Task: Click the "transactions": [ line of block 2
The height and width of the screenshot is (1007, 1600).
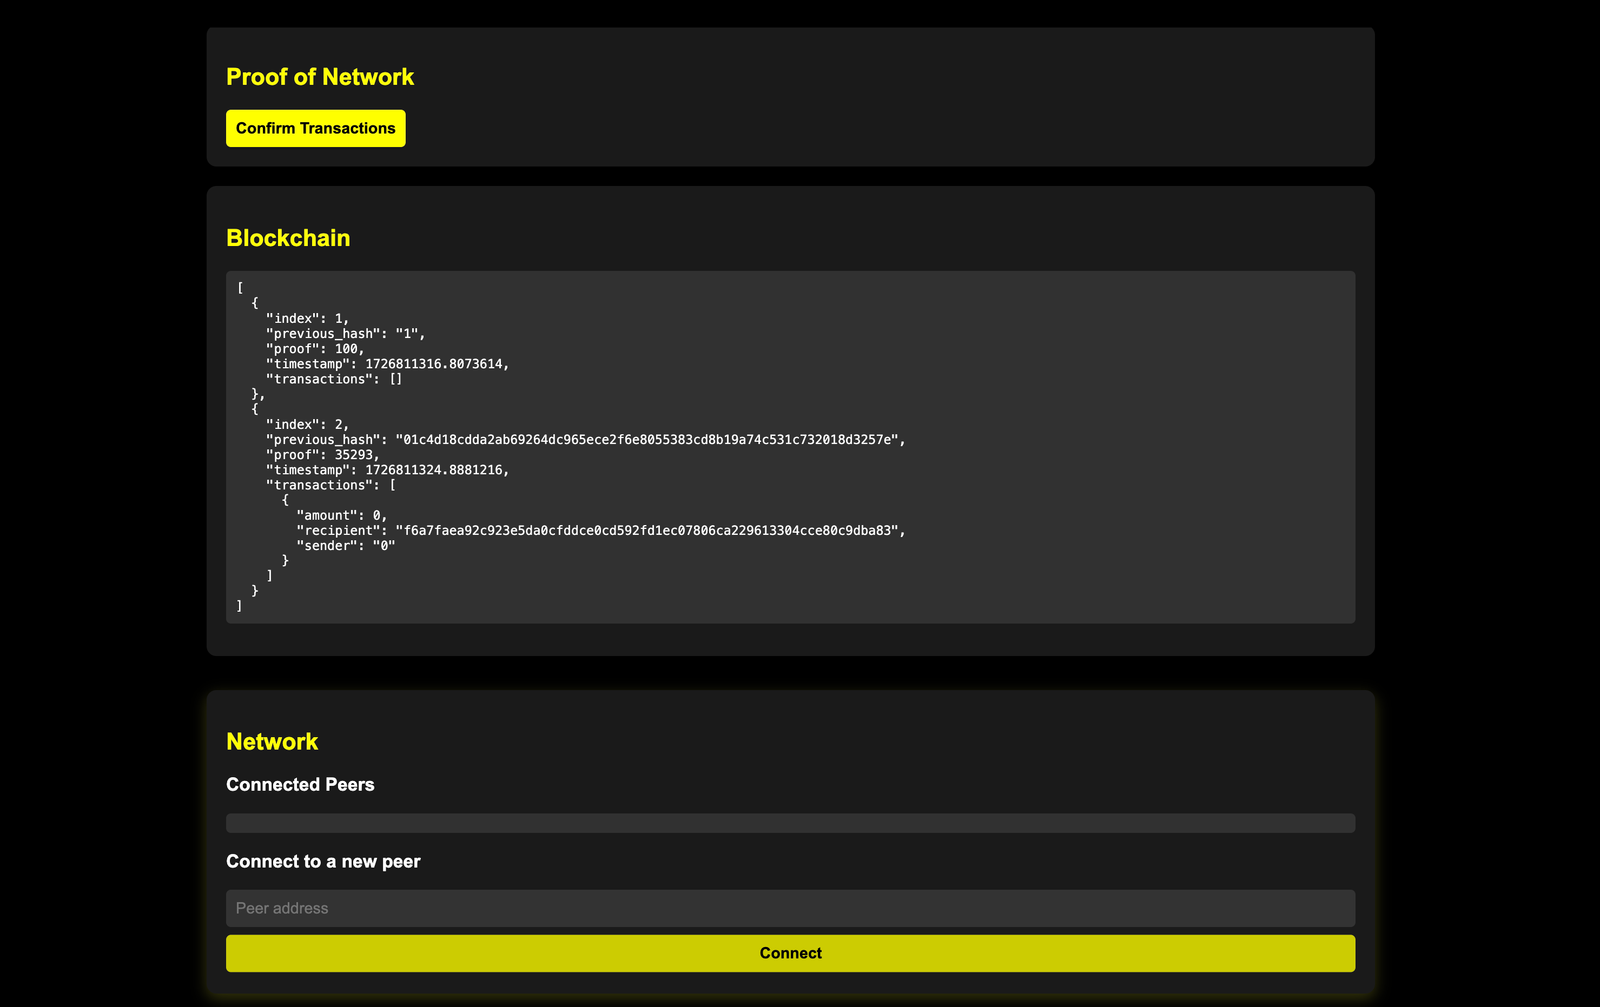Action: [x=330, y=485]
